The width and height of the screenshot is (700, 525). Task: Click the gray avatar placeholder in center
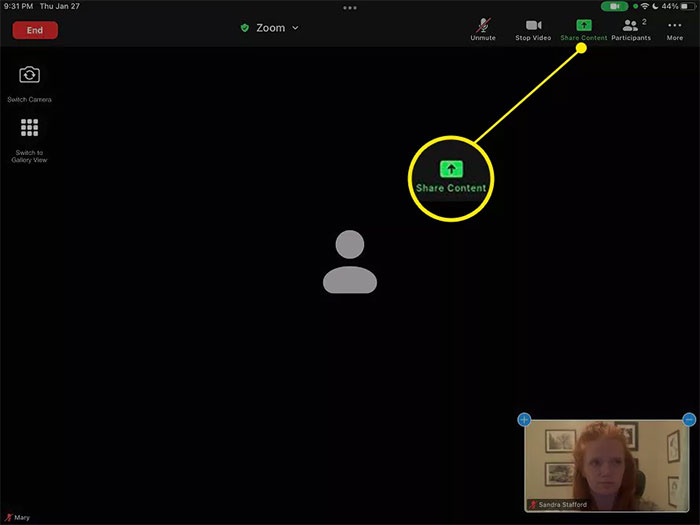click(x=350, y=262)
